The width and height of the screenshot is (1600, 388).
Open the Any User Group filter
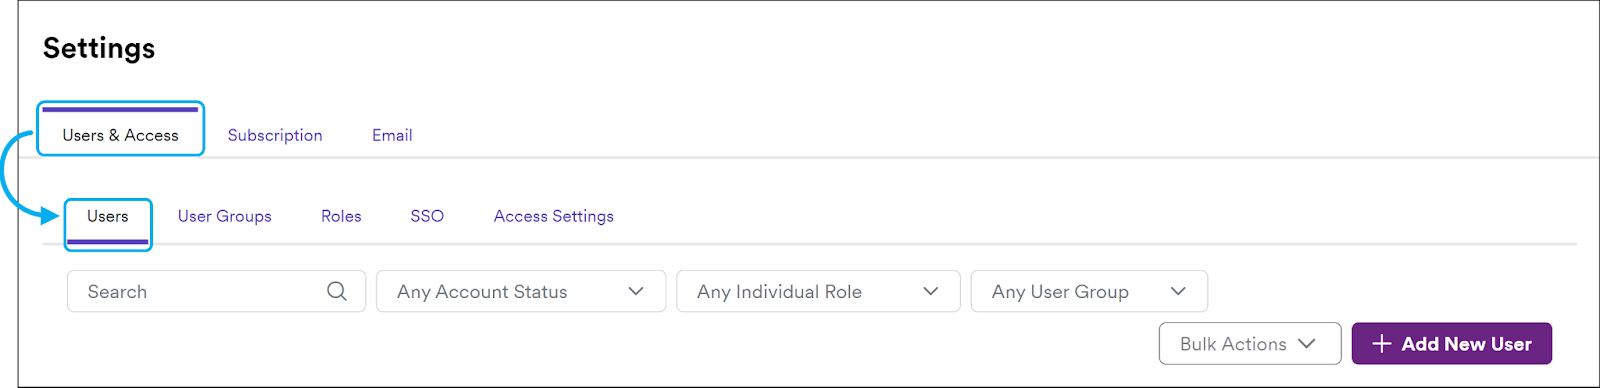tap(1089, 291)
